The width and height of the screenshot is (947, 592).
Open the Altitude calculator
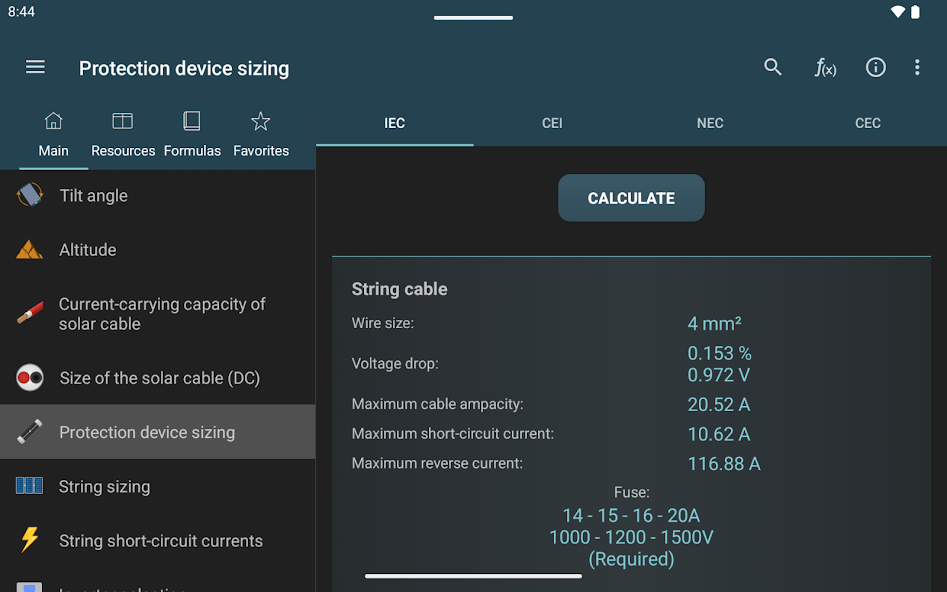tap(158, 249)
